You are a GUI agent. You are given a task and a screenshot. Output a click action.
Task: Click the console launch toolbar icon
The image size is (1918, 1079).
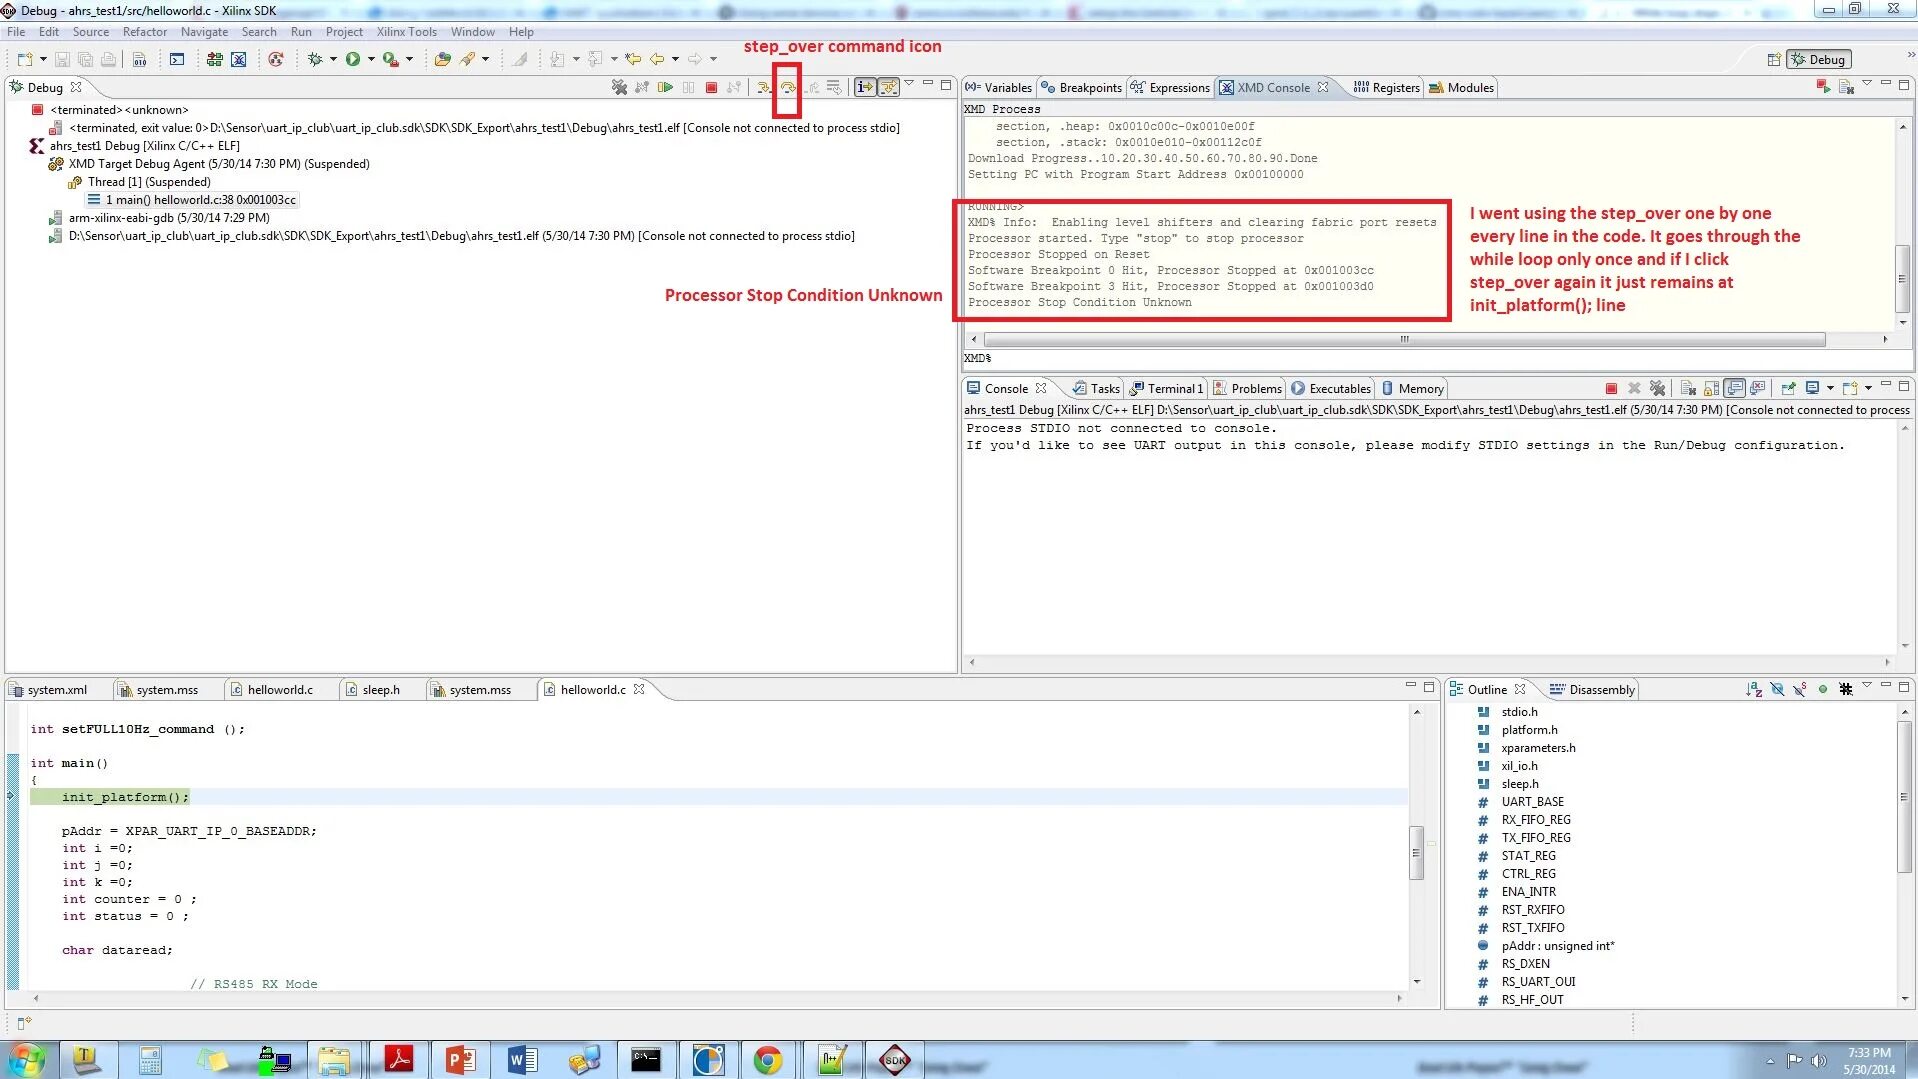177,60
